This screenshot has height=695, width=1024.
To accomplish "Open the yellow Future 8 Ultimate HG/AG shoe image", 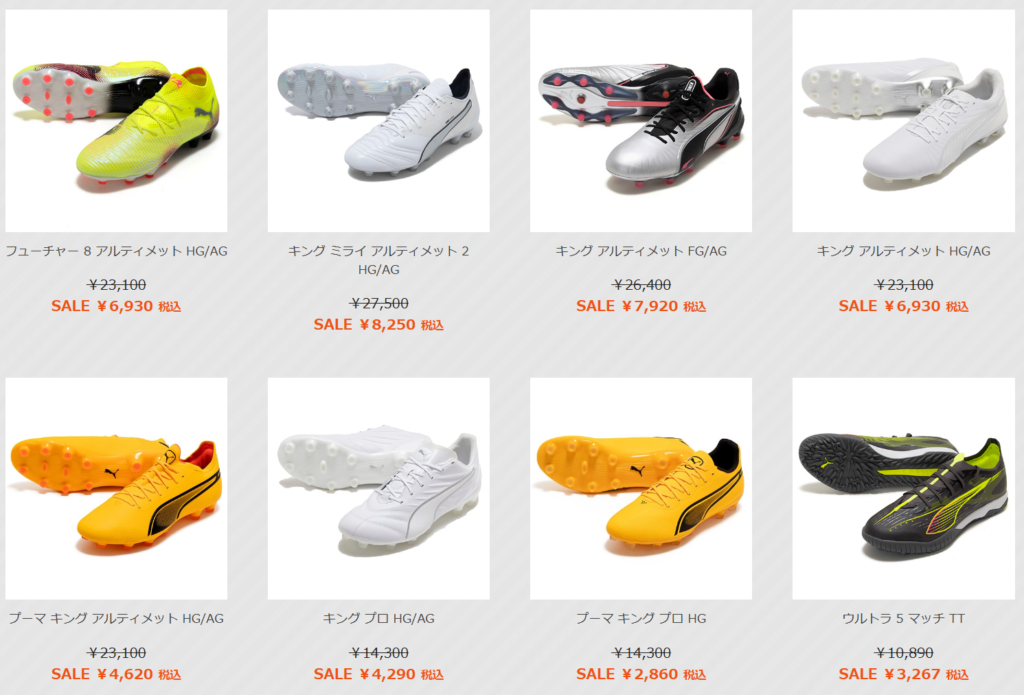I will pos(116,121).
